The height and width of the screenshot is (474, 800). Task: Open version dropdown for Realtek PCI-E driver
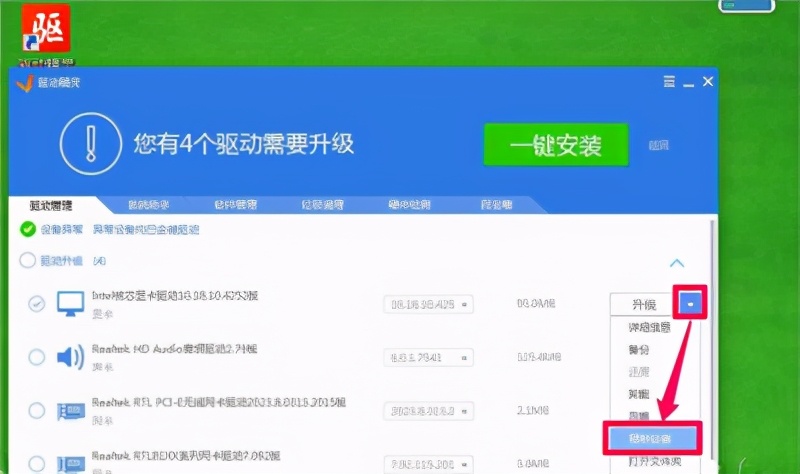[428, 411]
